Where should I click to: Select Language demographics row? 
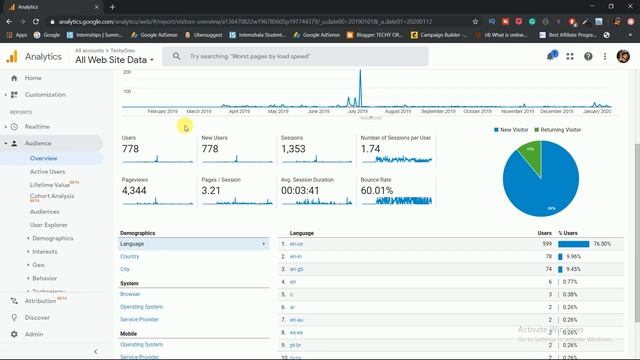193,244
